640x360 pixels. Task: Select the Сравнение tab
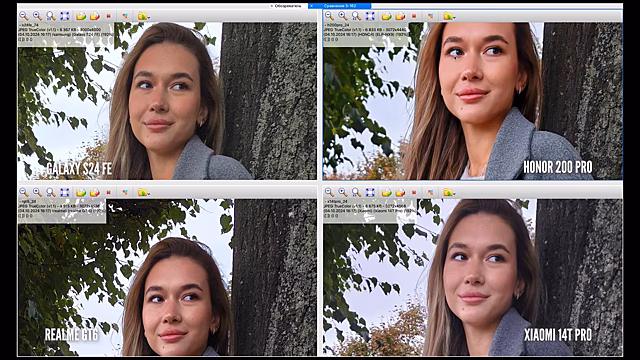(340, 6)
